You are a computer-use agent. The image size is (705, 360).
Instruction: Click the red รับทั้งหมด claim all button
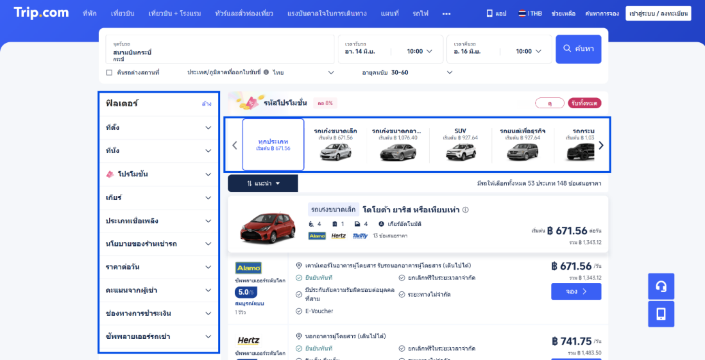[x=585, y=103]
